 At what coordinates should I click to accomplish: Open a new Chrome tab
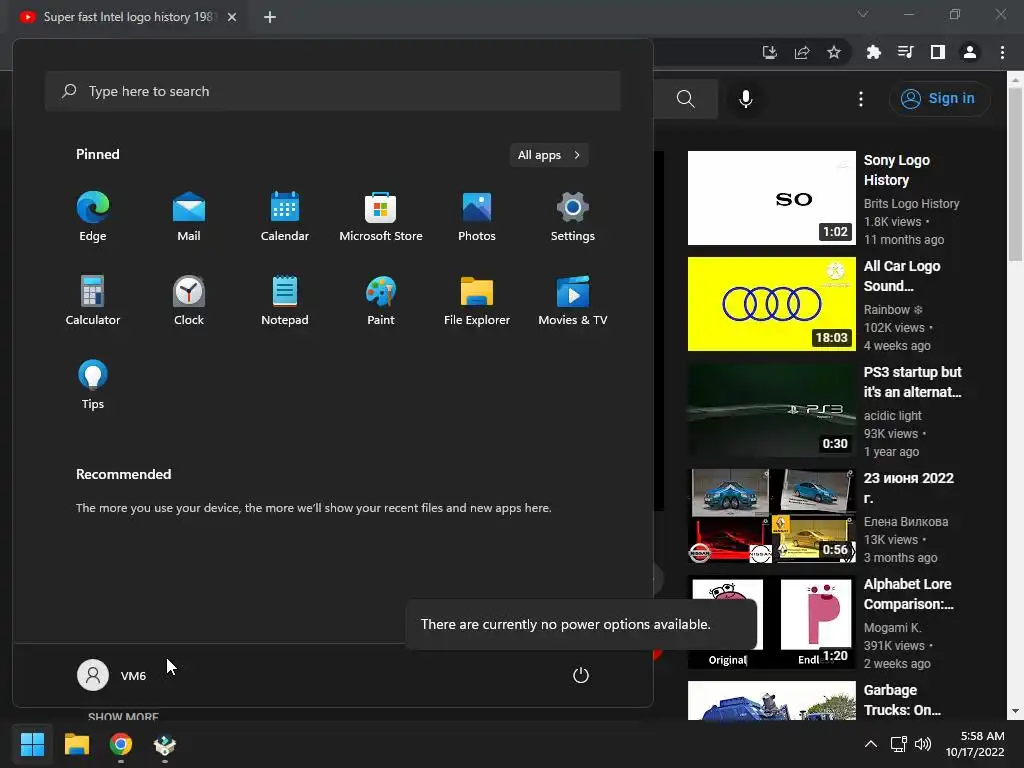(x=270, y=17)
